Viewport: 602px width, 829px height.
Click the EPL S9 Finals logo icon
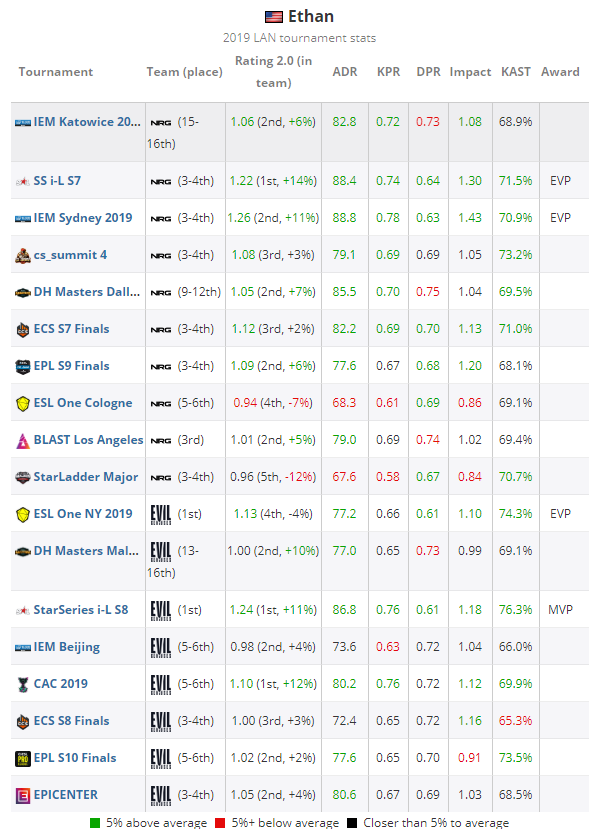(23, 366)
